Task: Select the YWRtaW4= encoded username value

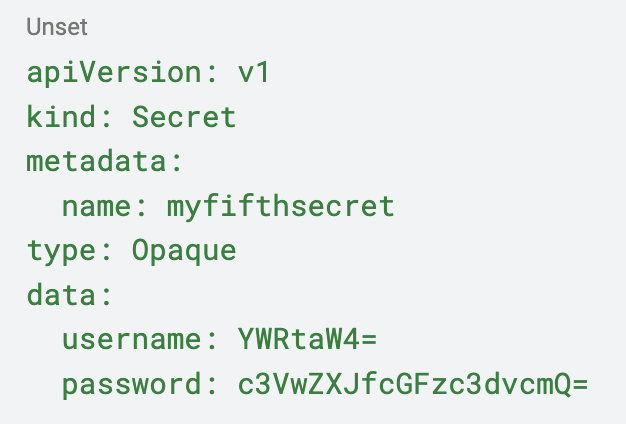Action: coord(306,339)
